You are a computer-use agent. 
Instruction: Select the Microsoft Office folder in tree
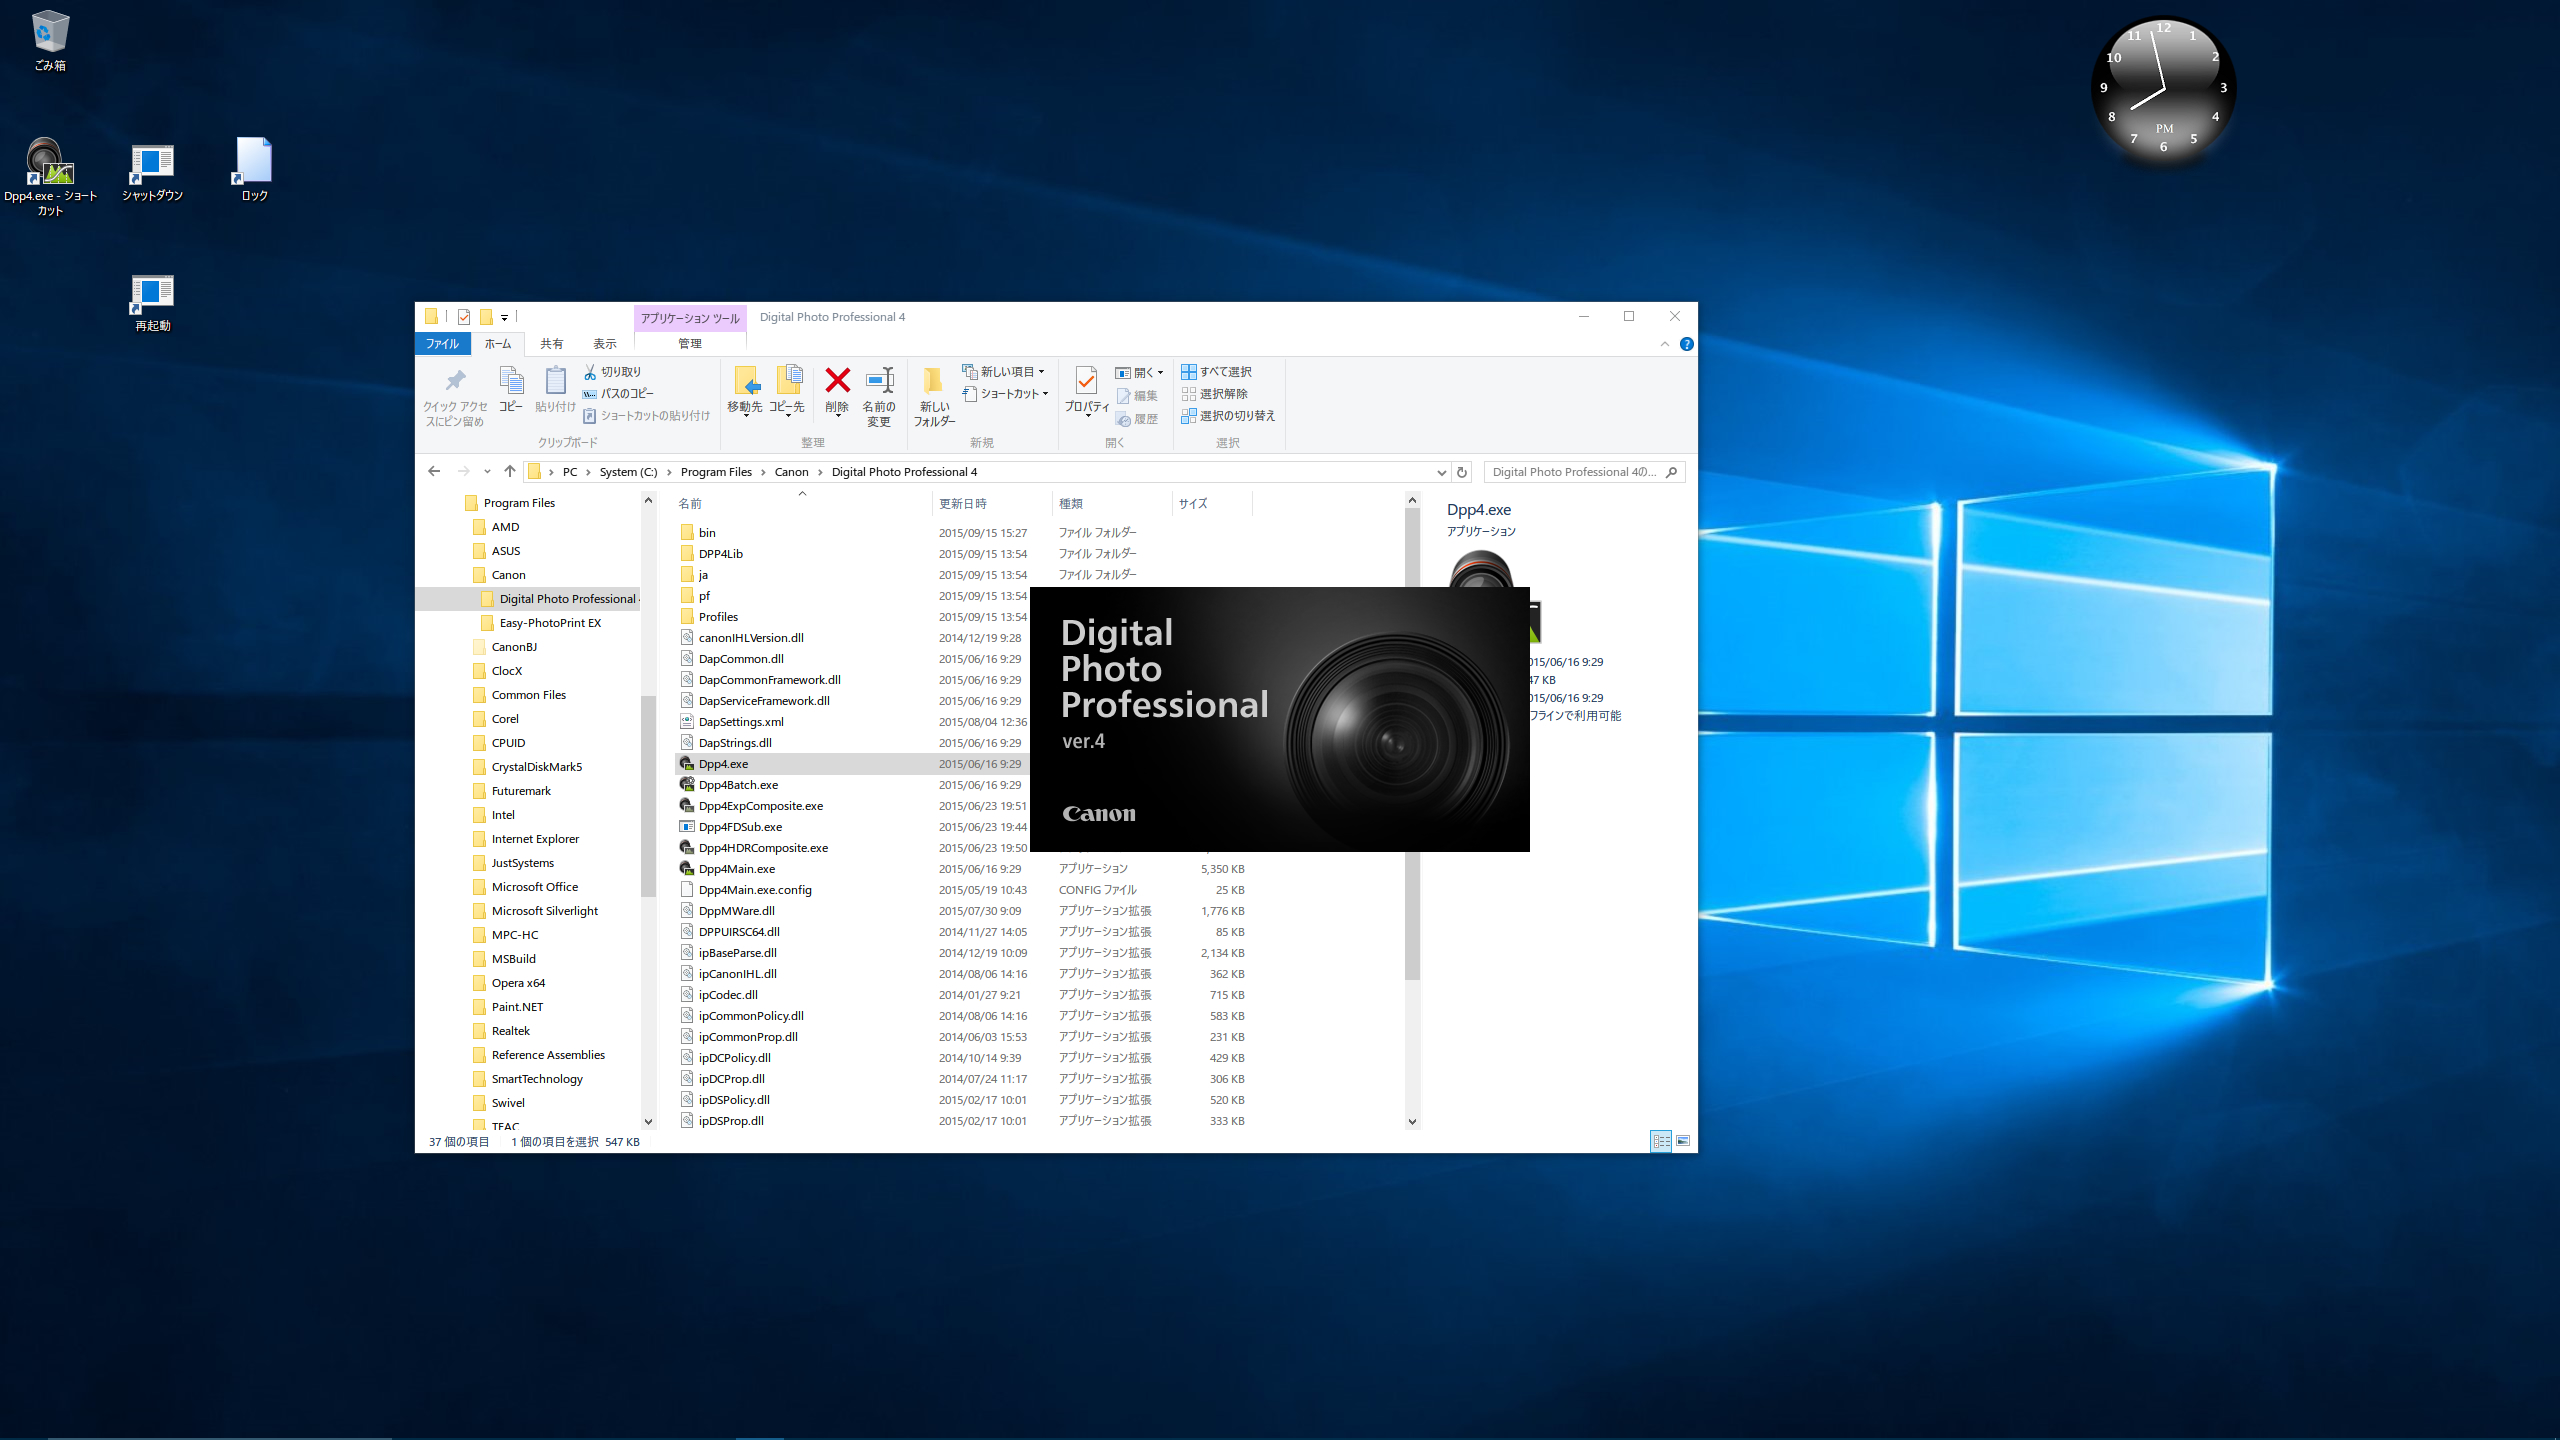pos(534,887)
